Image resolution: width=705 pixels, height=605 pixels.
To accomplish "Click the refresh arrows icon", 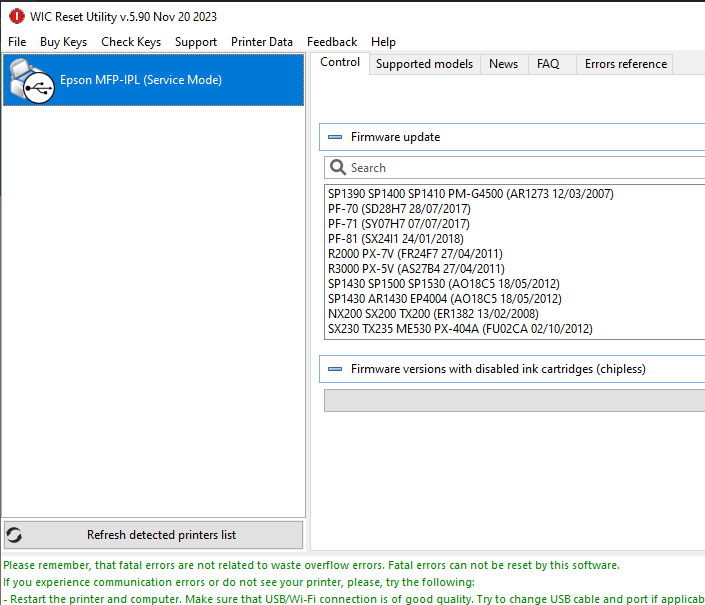I will (14, 535).
